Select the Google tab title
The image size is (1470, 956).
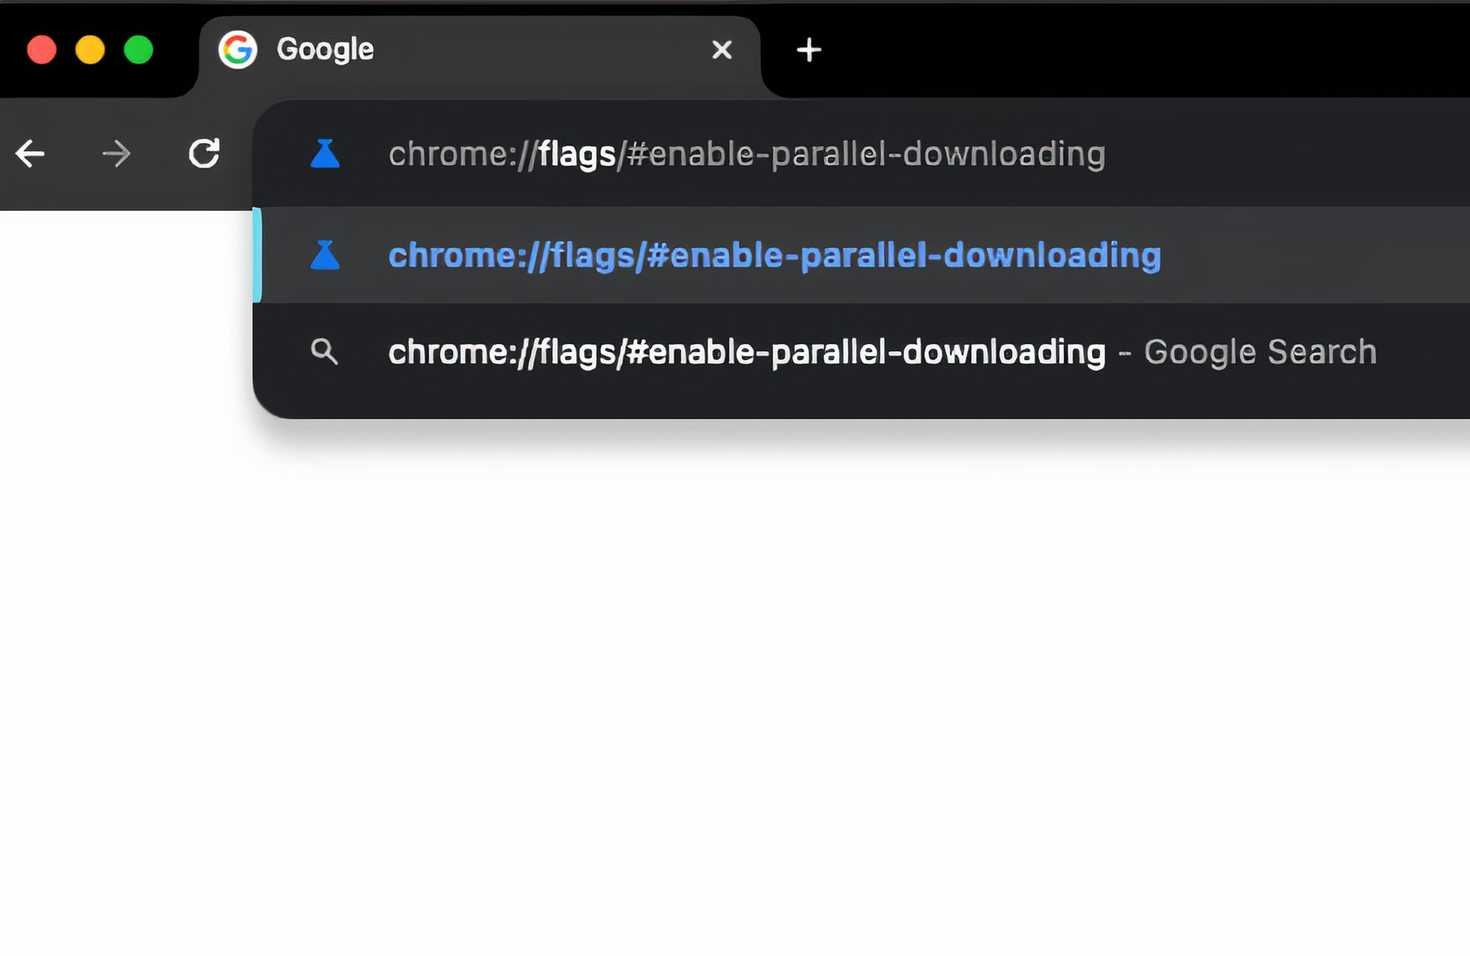(325, 49)
